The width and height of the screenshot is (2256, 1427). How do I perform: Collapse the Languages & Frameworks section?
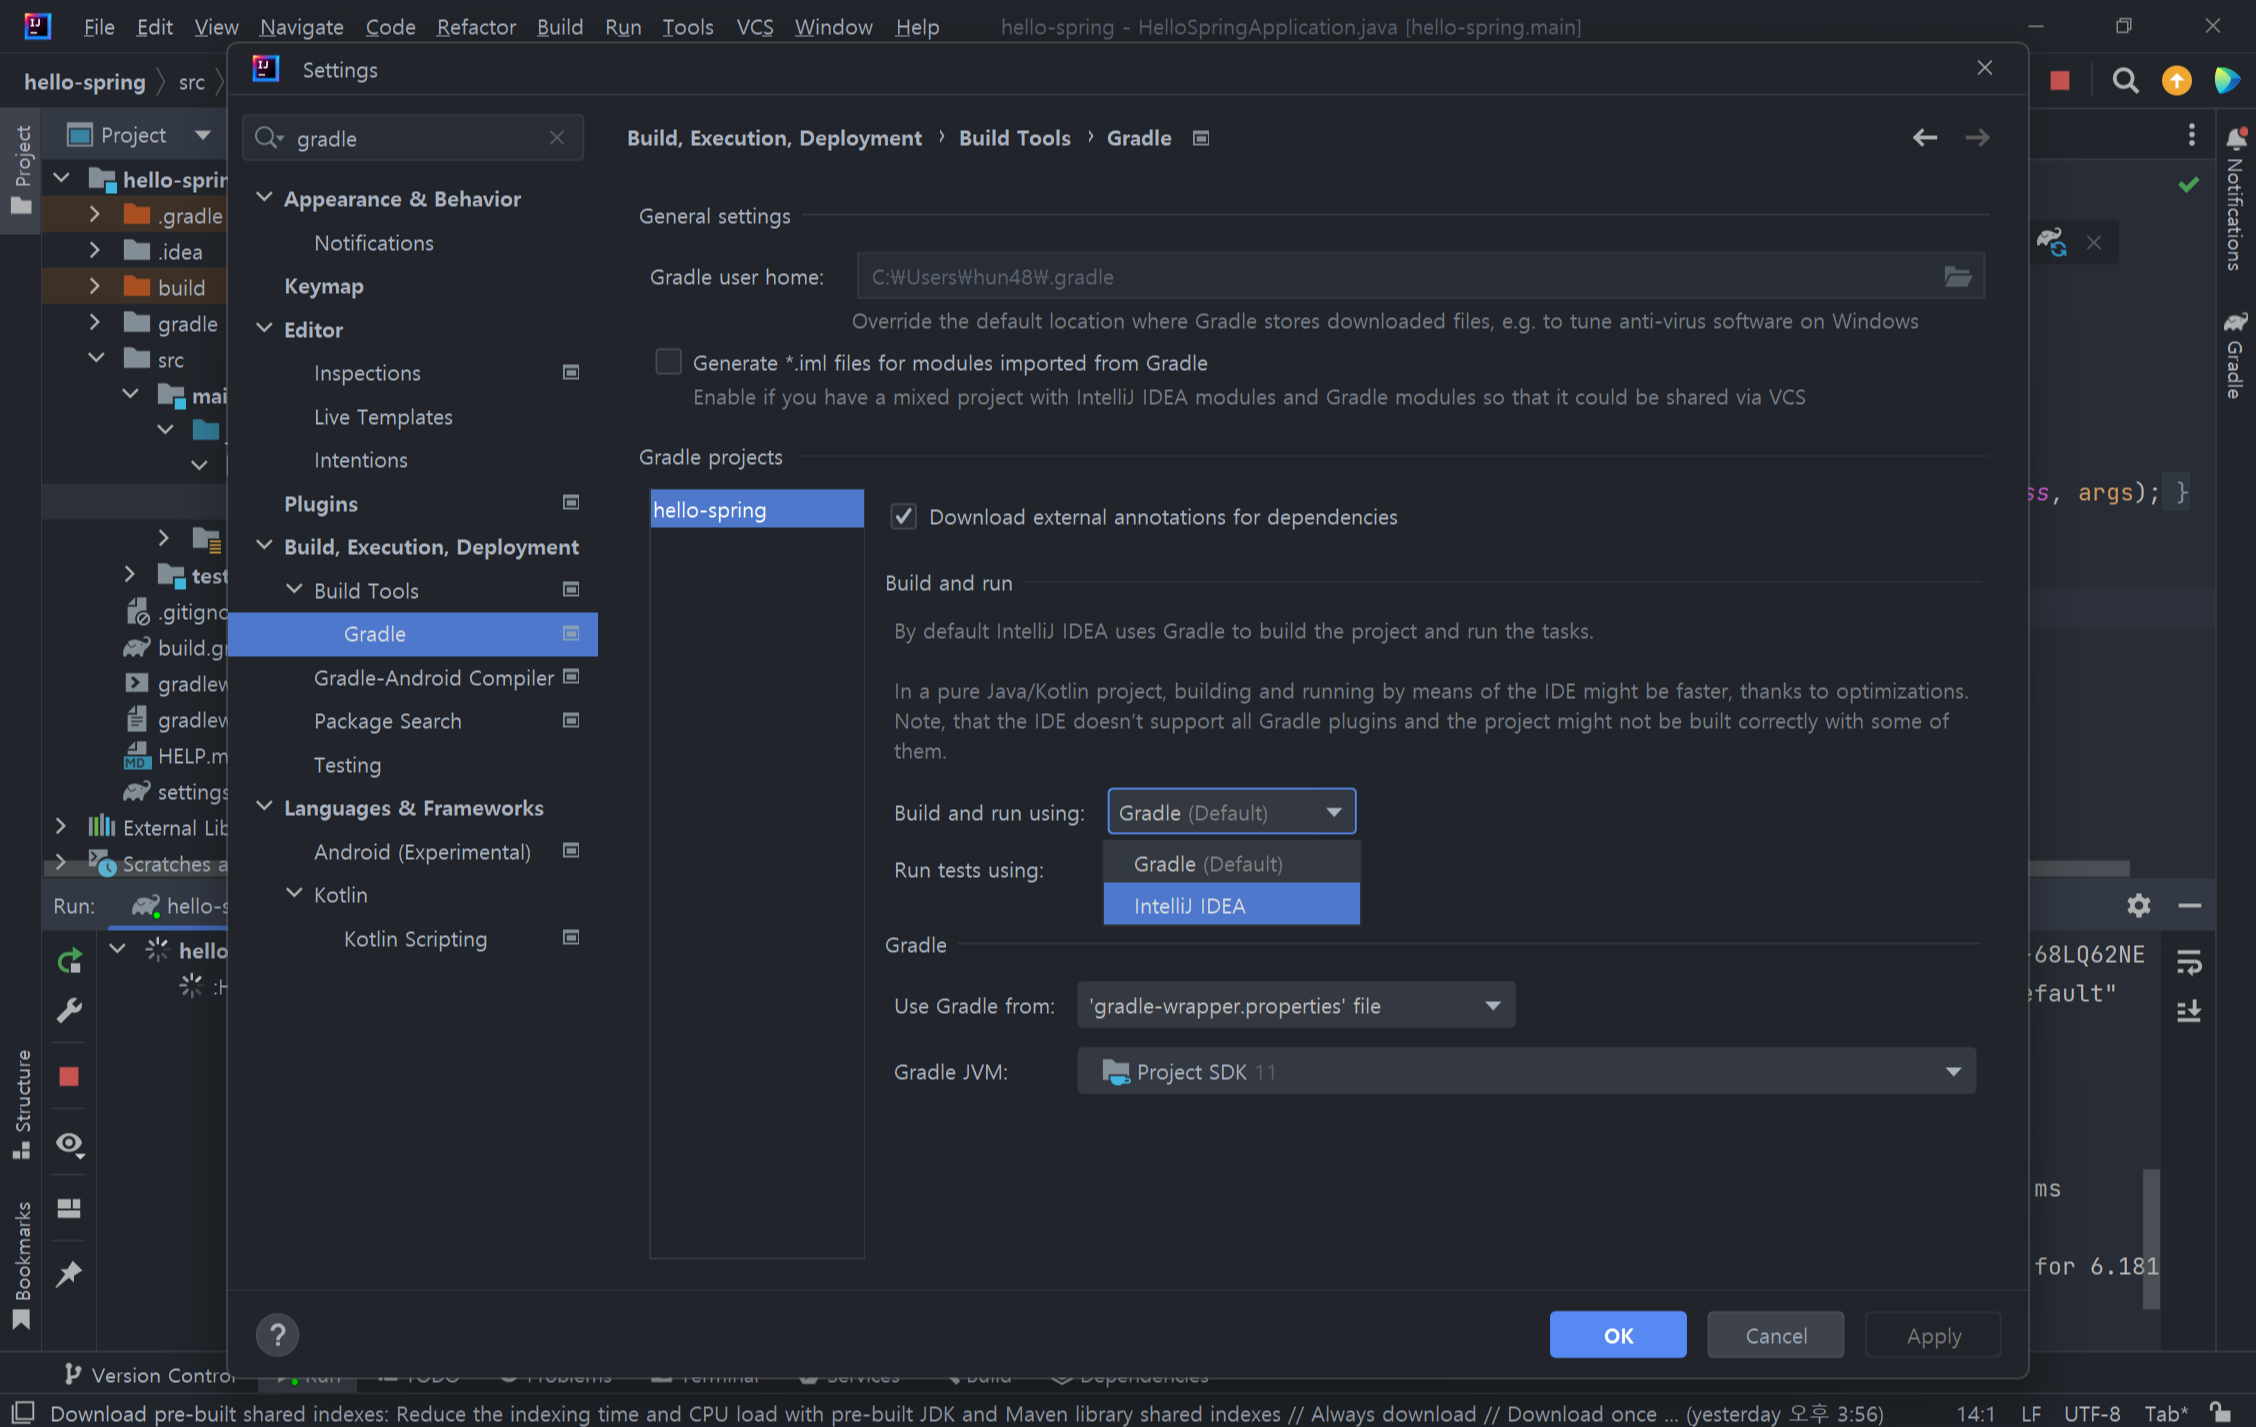pos(265,807)
